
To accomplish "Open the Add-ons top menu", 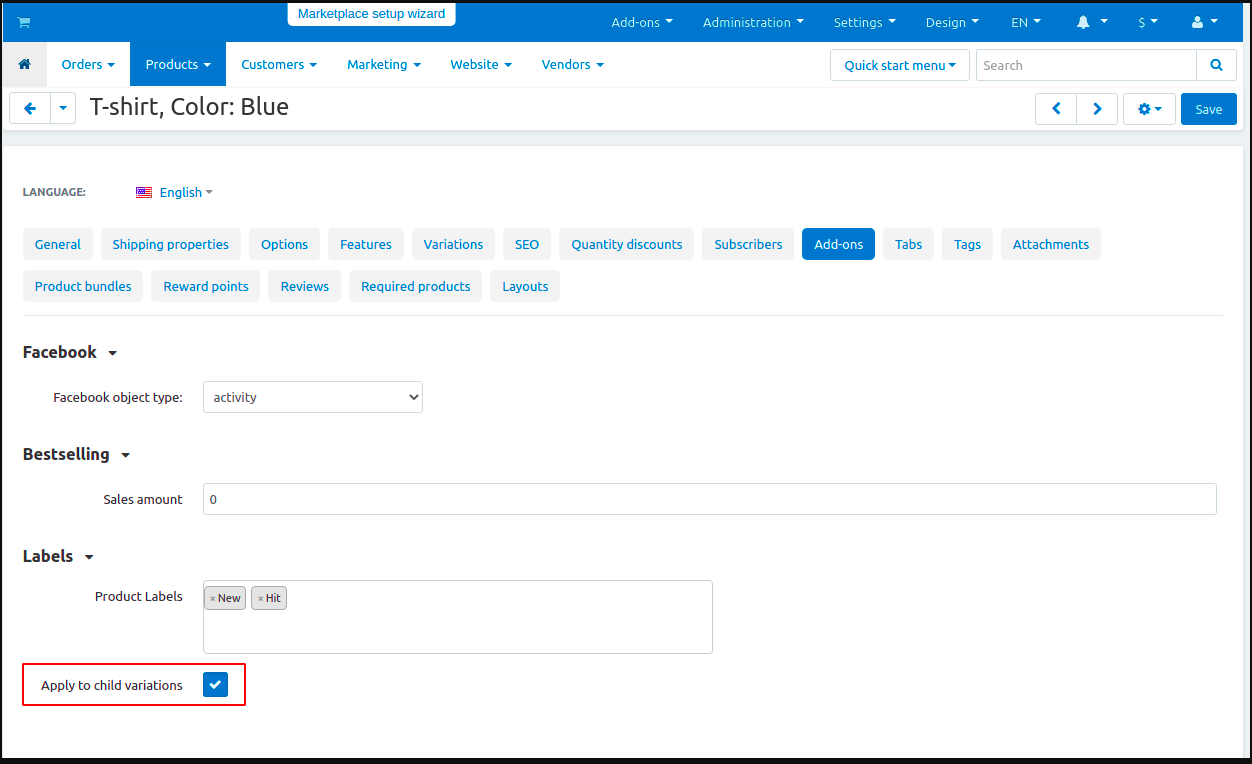I will point(642,22).
